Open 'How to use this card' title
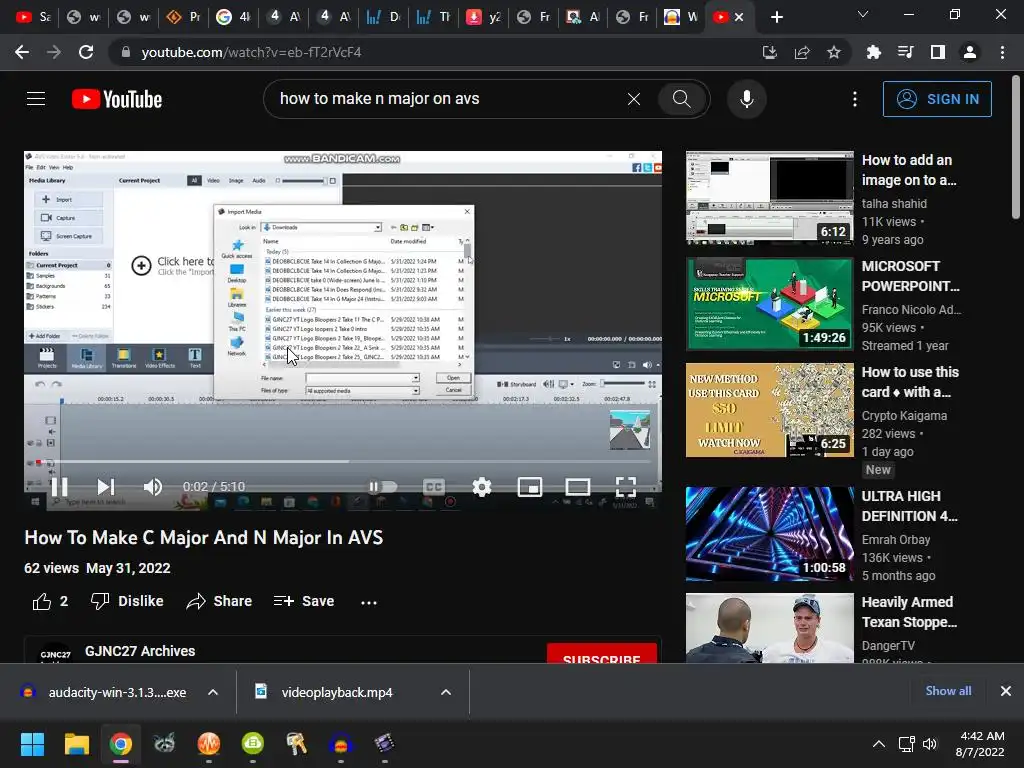The image size is (1024, 768). (910, 382)
